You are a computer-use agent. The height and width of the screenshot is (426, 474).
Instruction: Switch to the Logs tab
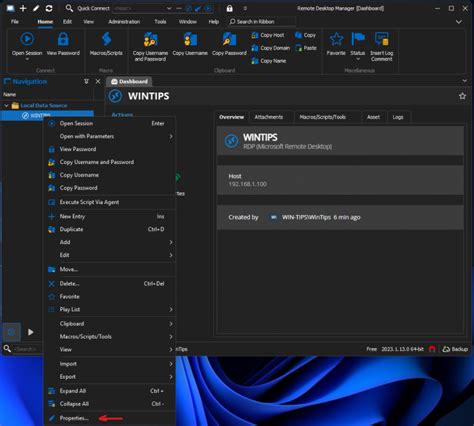pyautogui.click(x=398, y=117)
